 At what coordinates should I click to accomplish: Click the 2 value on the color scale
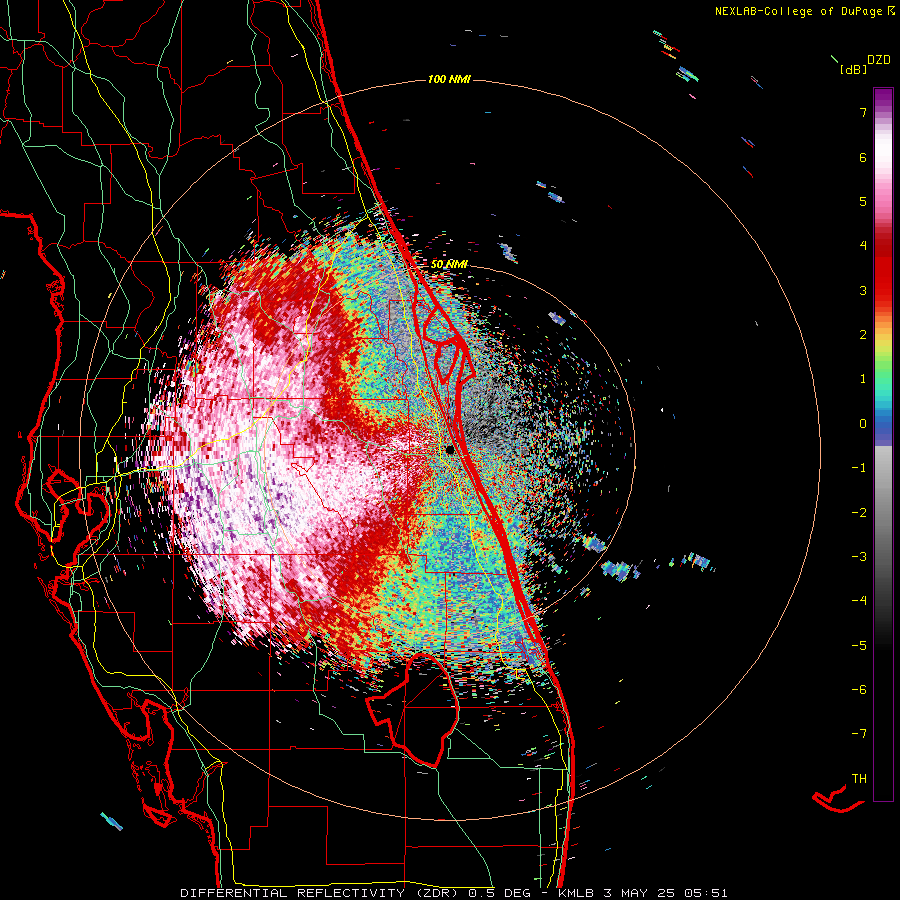pyautogui.click(x=863, y=335)
